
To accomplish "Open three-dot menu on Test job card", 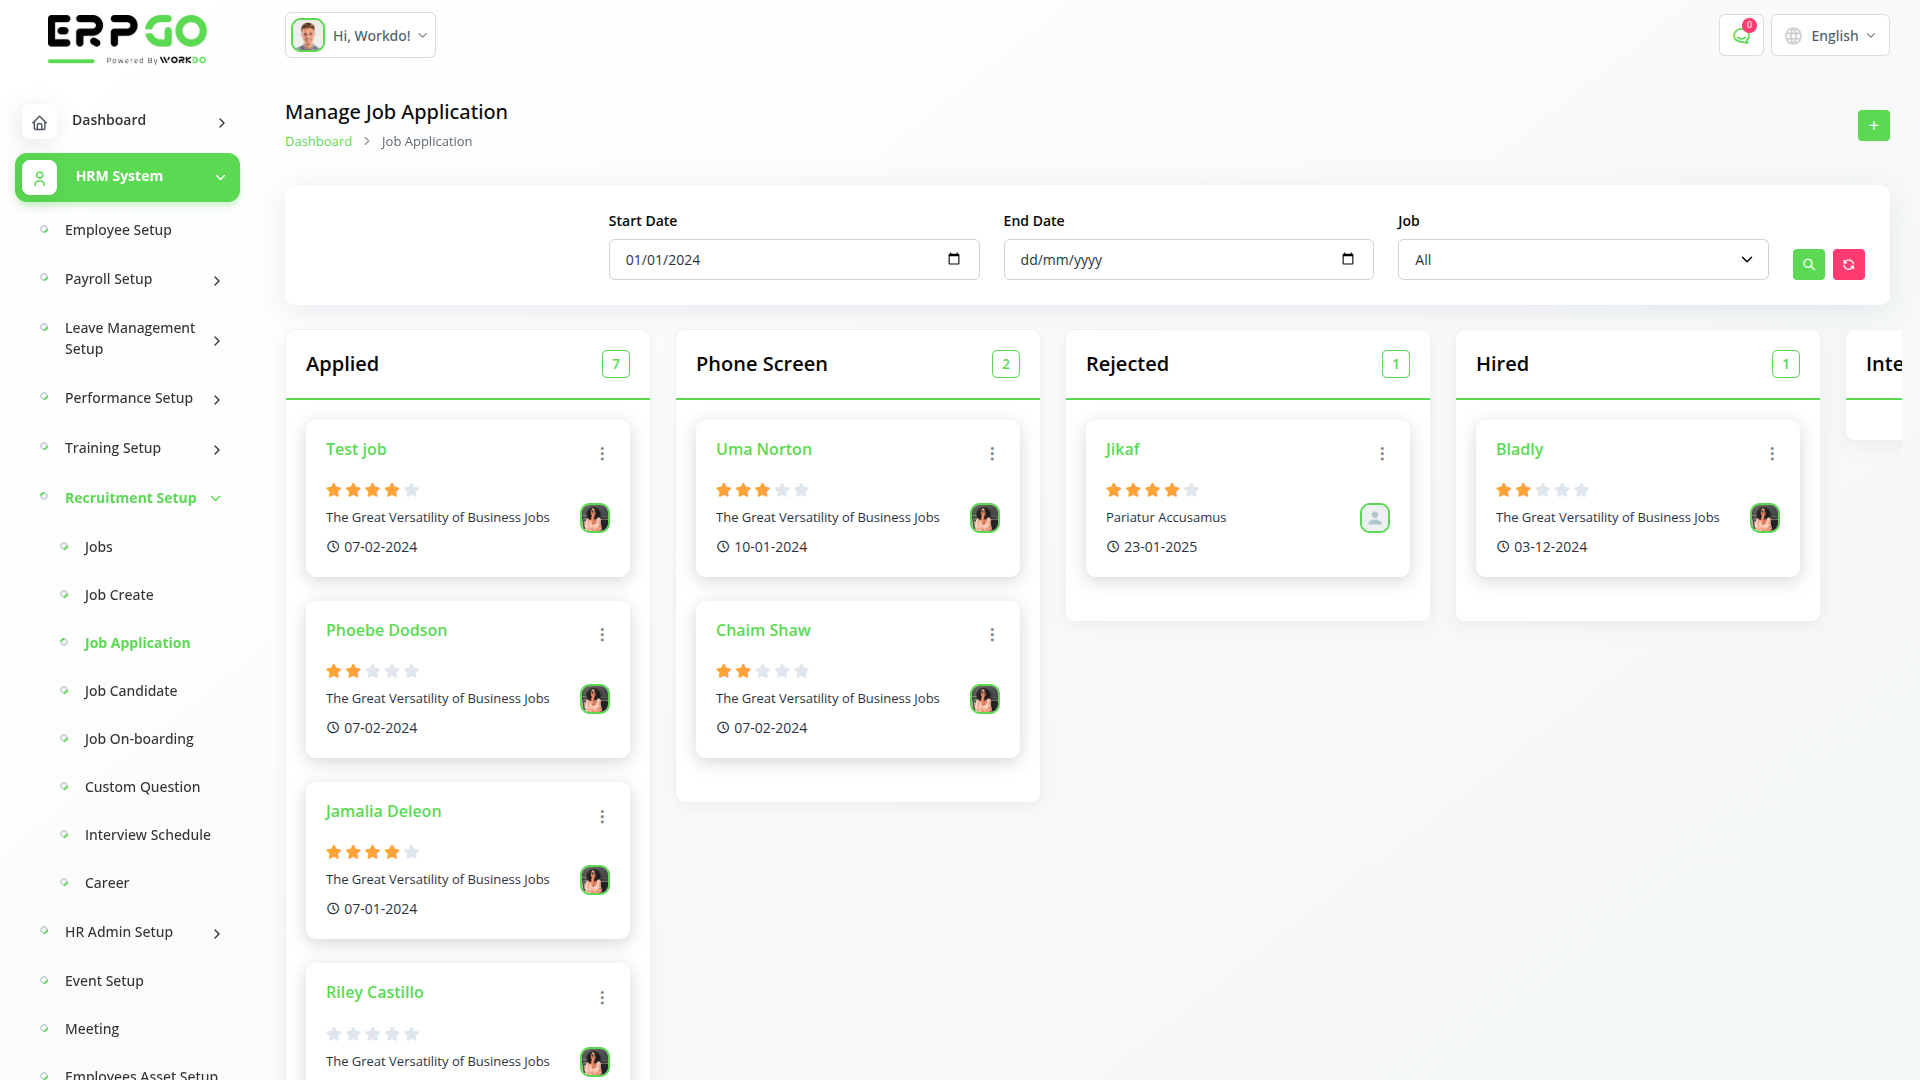I will pyautogui.click(x=602, y=454).
